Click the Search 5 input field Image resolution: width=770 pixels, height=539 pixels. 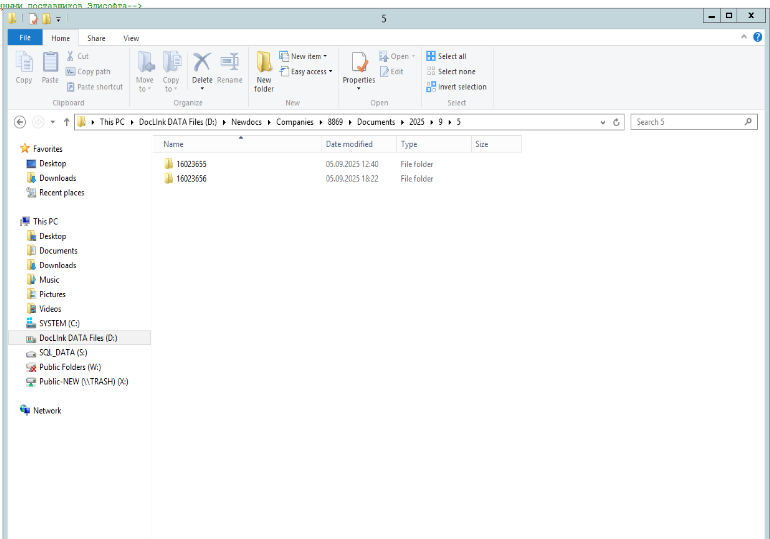pos(694,122)
